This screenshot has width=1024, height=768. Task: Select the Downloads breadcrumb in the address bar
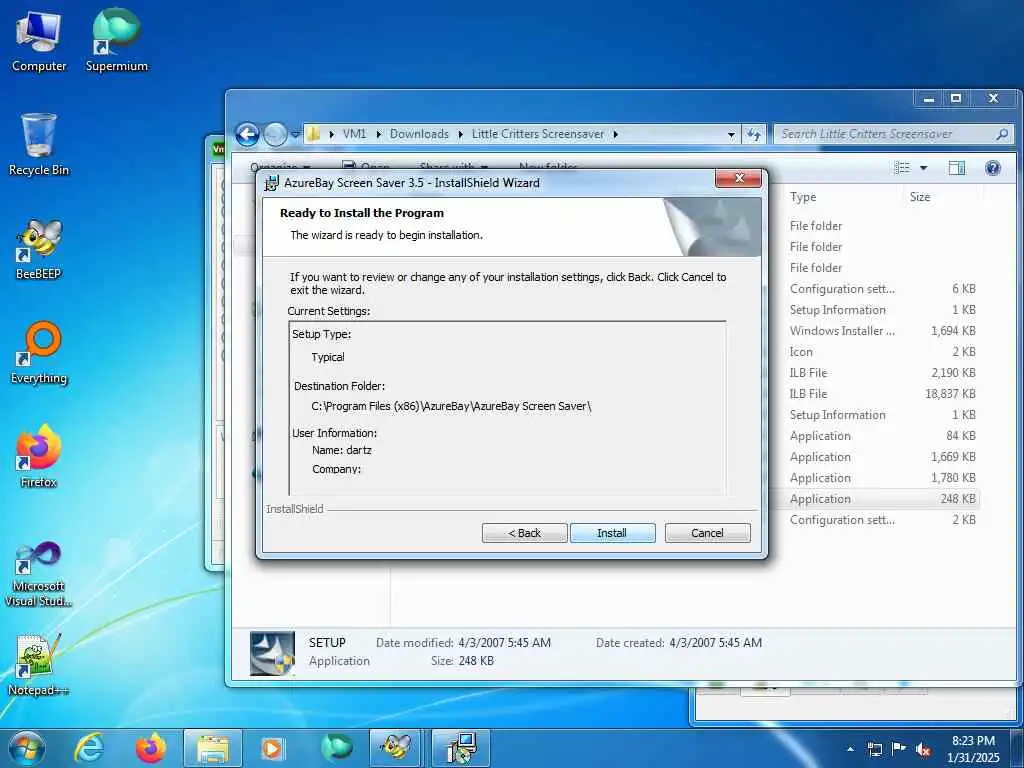419,134
